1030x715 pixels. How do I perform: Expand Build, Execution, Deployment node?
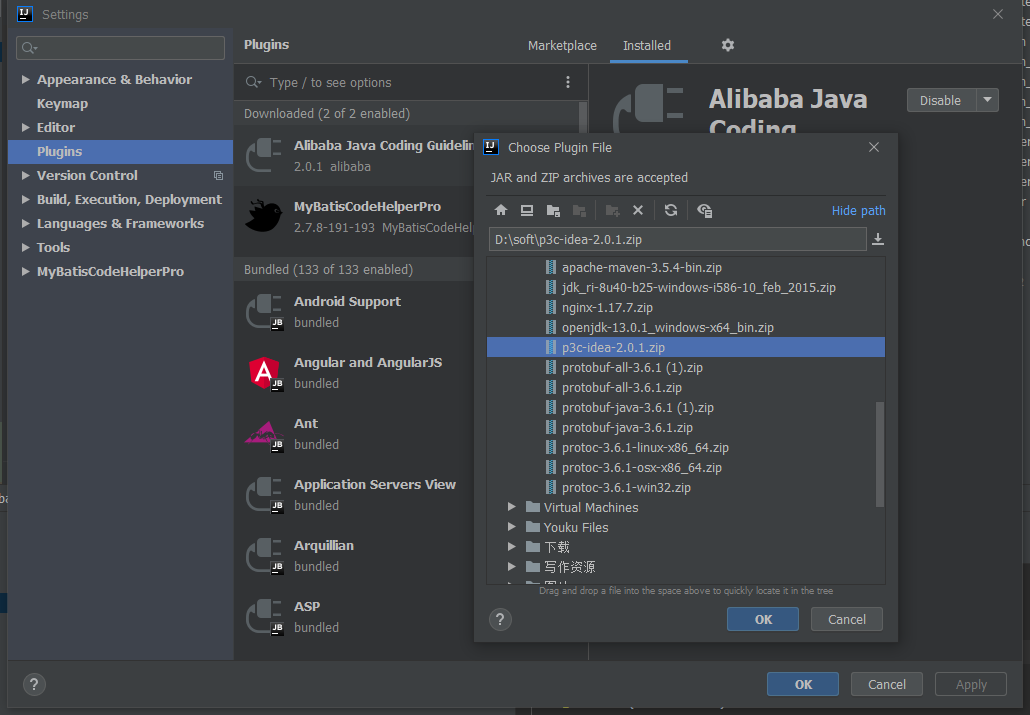[26, 199]
